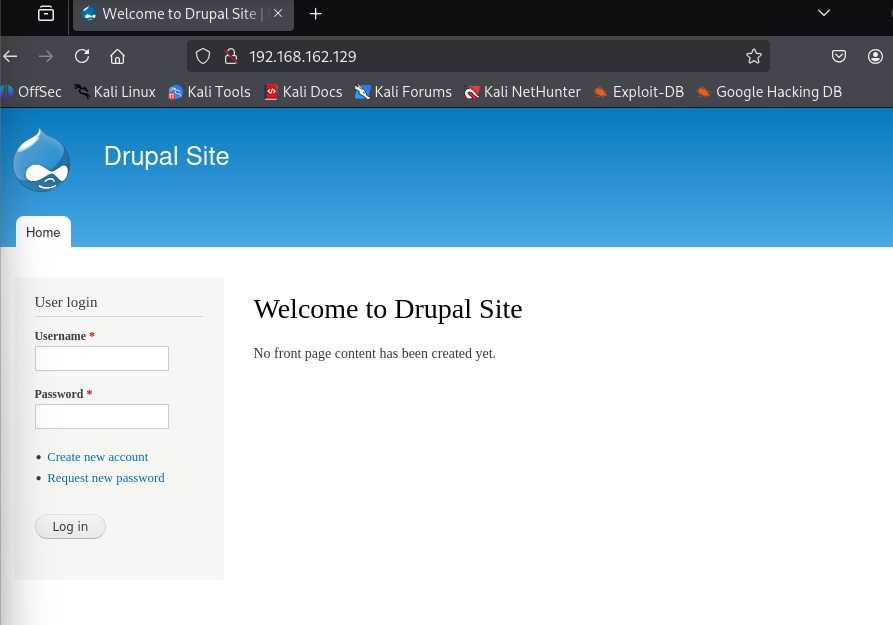Viewport: 893px width, 625px height.
Task: Go back using the back arrow
Action: point(10,56)
